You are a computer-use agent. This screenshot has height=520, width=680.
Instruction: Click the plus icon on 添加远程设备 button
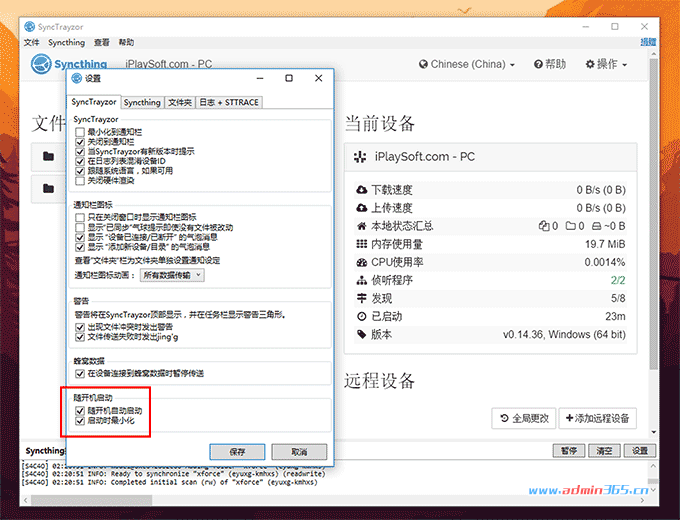(x=569, y=418)
